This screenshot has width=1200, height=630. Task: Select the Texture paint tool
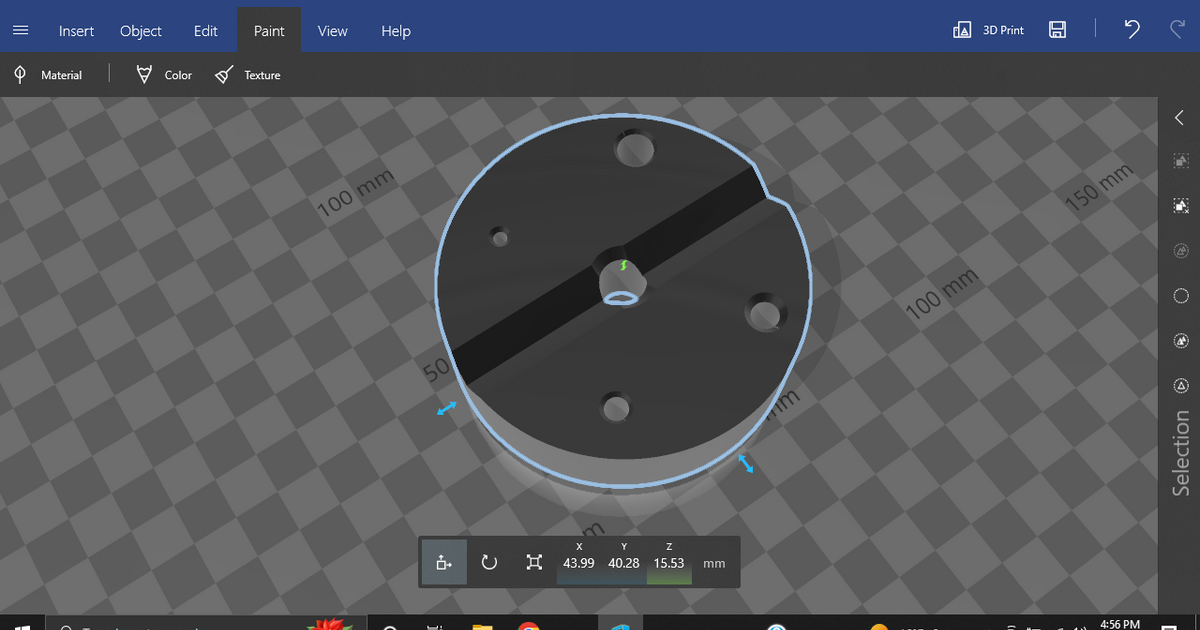coord(248,75)
